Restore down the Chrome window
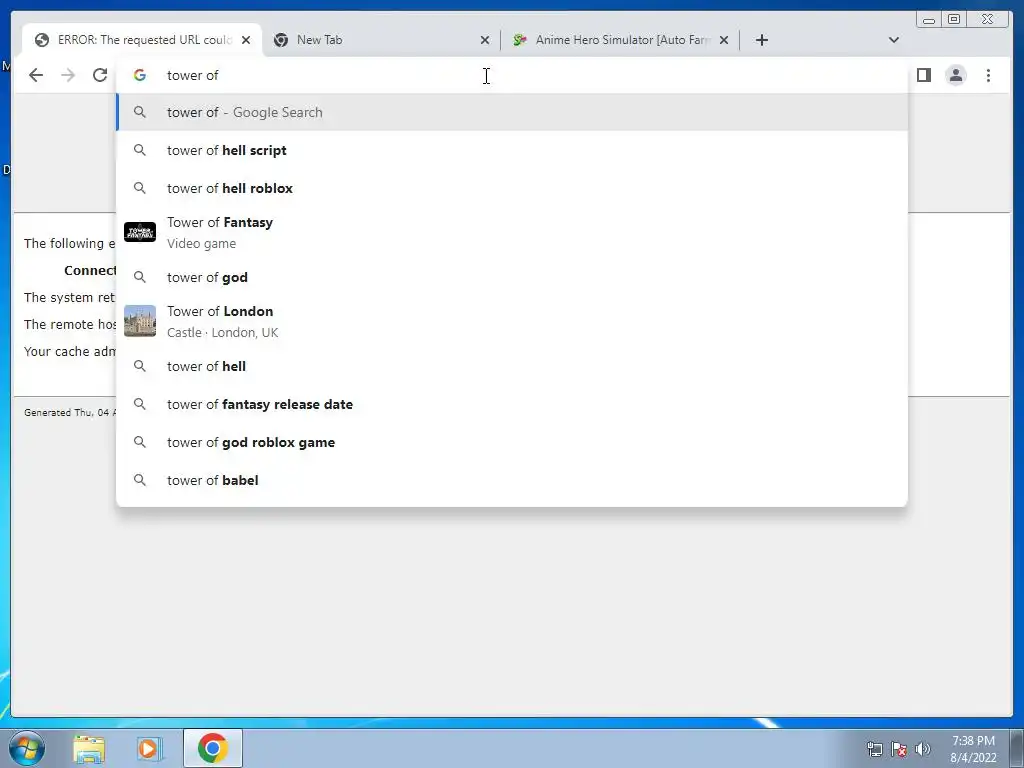Viewport: 1024px width, 768px height. pos(954,20)
